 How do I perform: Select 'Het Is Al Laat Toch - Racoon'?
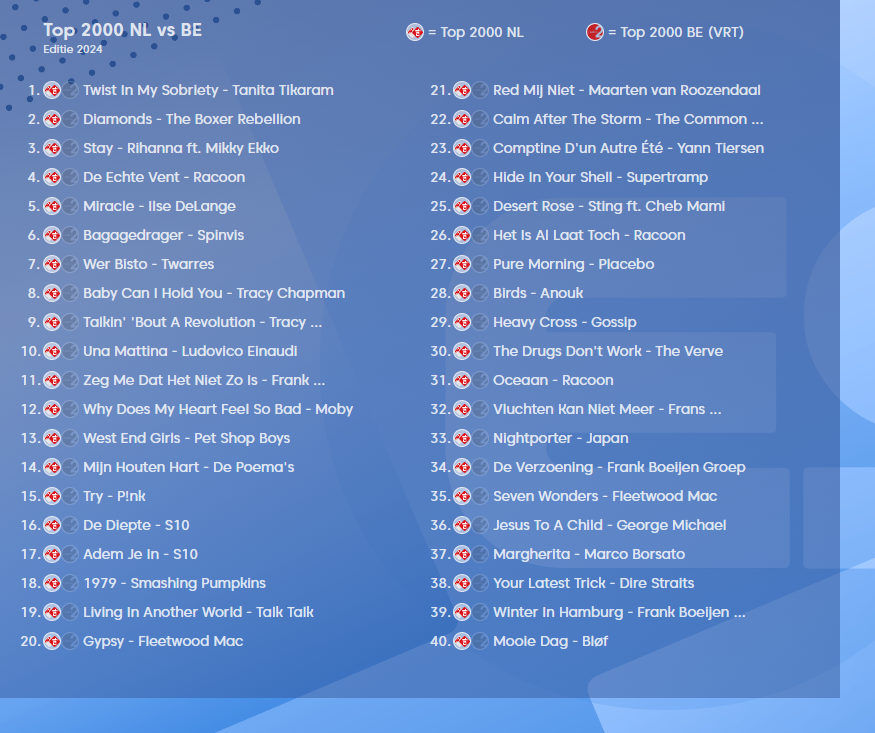pos(589,235)
